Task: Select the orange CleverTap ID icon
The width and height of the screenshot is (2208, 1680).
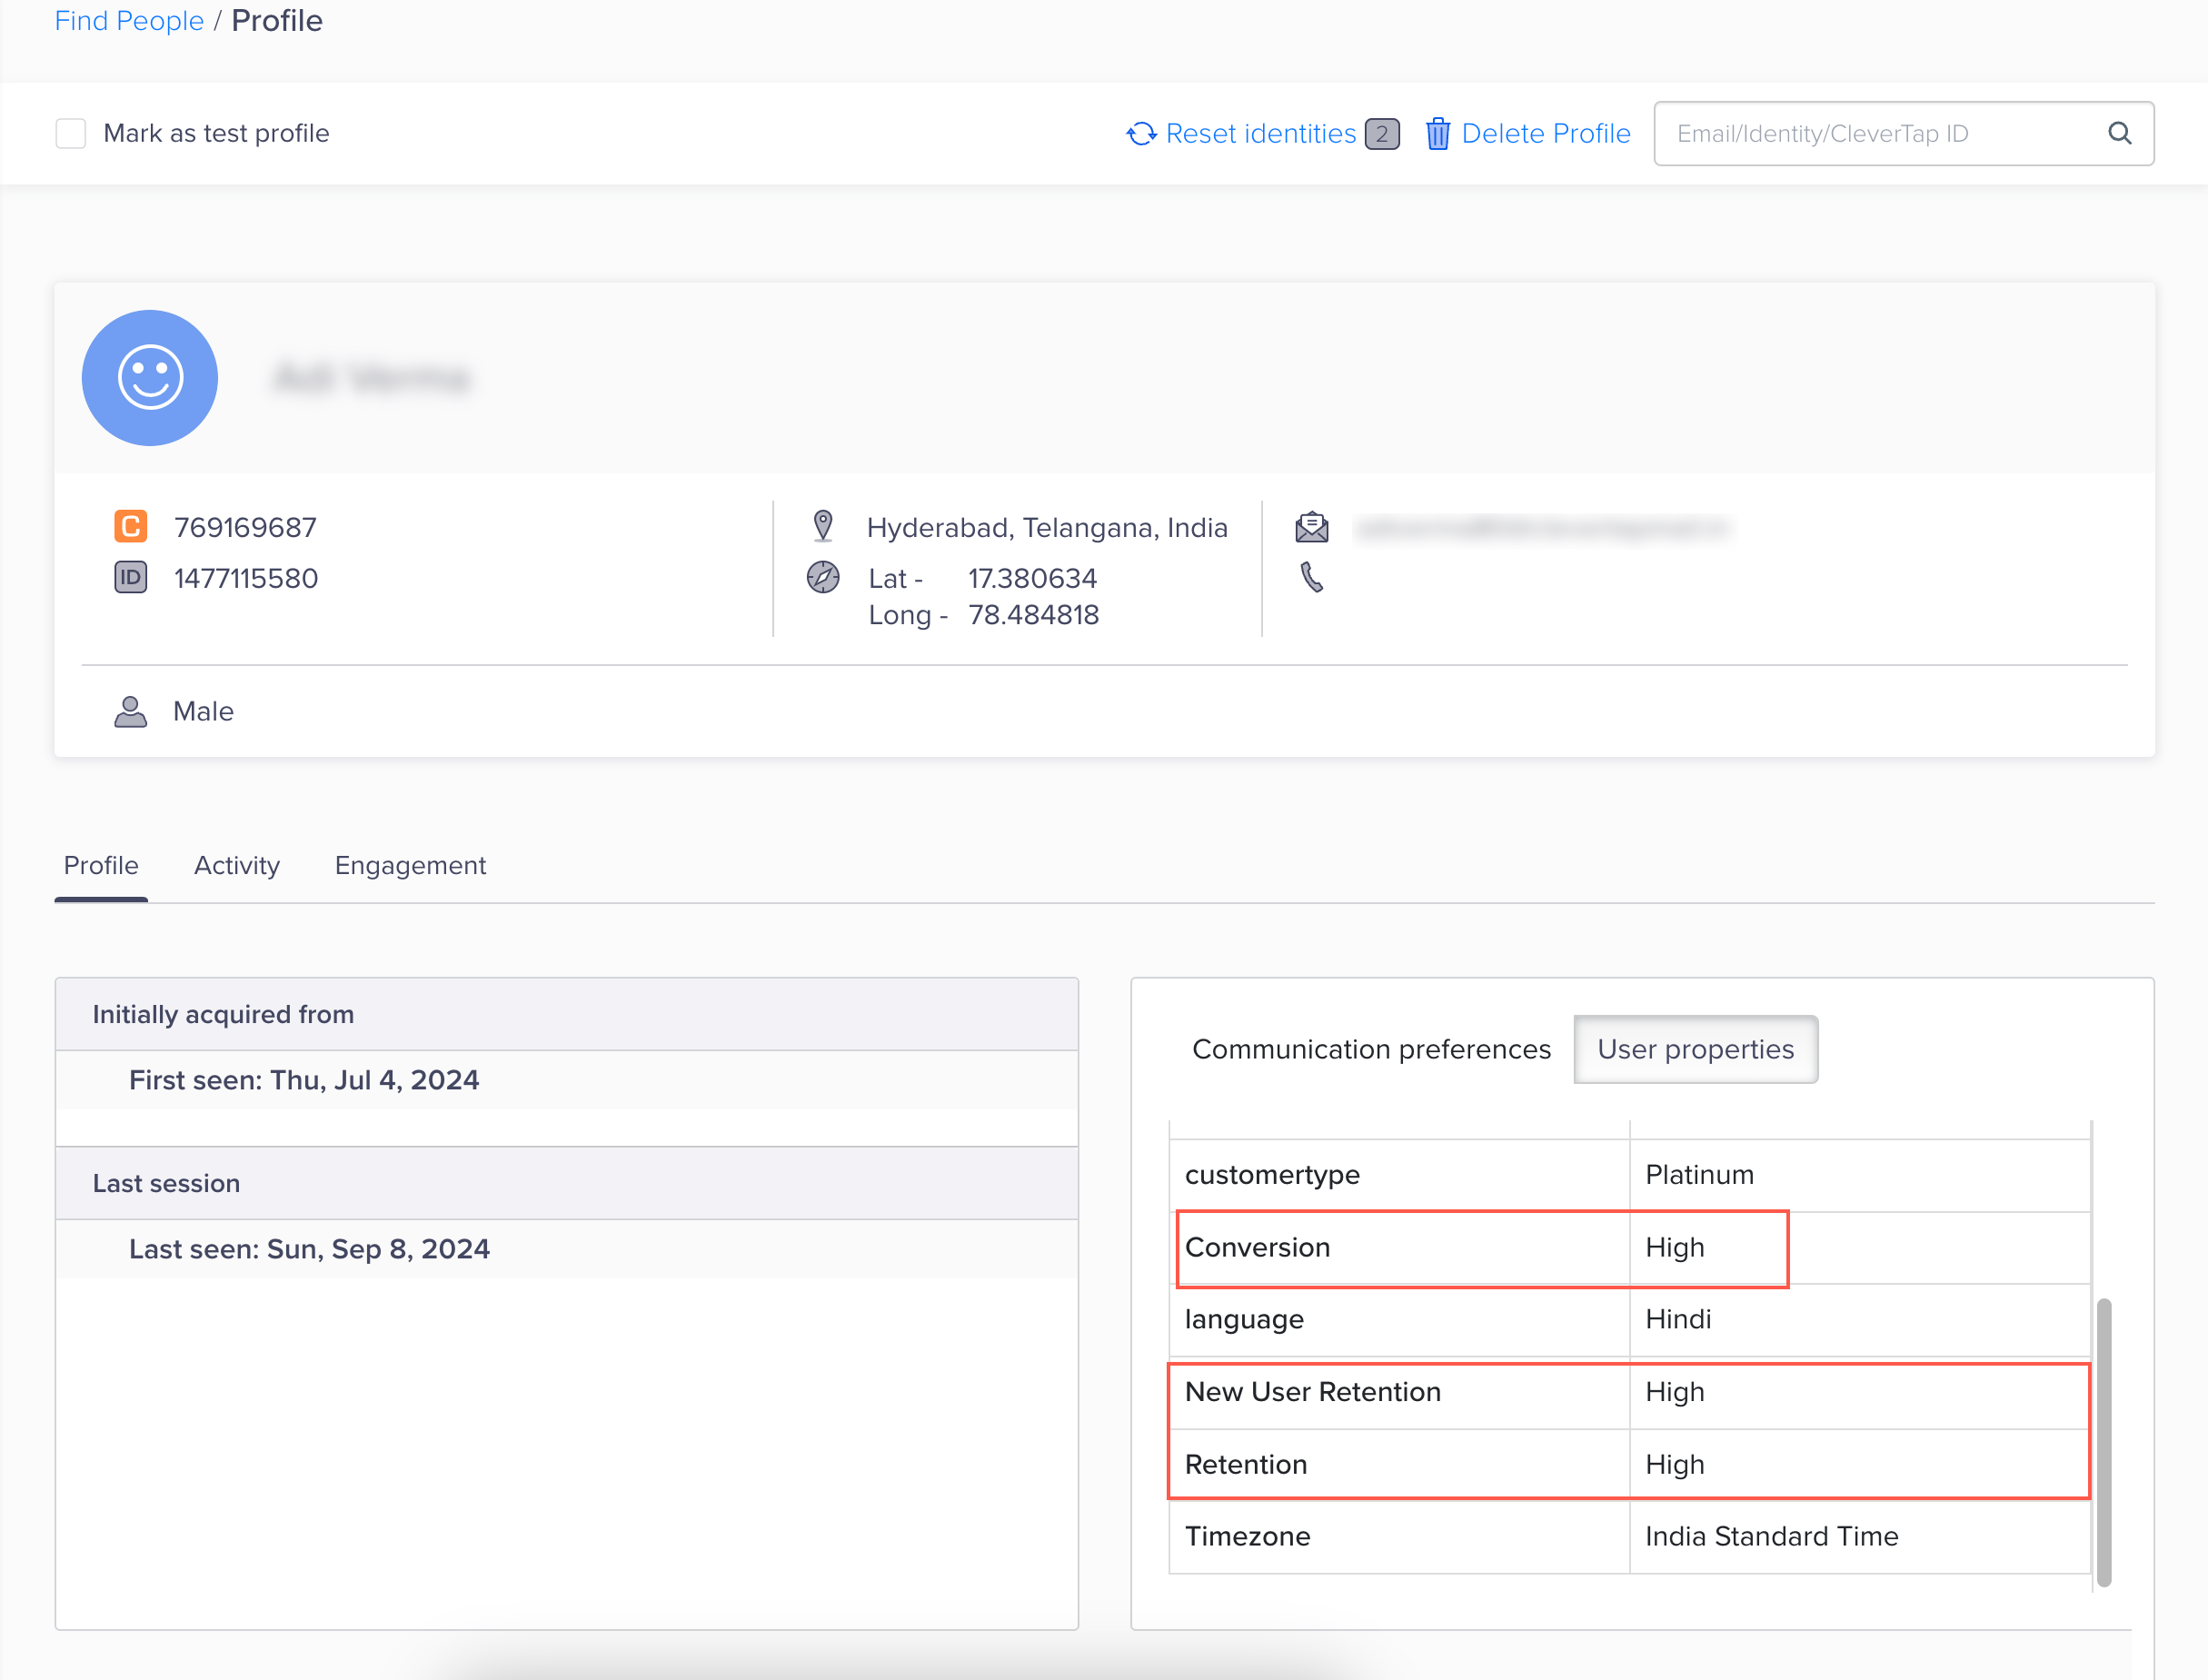Action: pyautogui.click(x=131, y=526)
